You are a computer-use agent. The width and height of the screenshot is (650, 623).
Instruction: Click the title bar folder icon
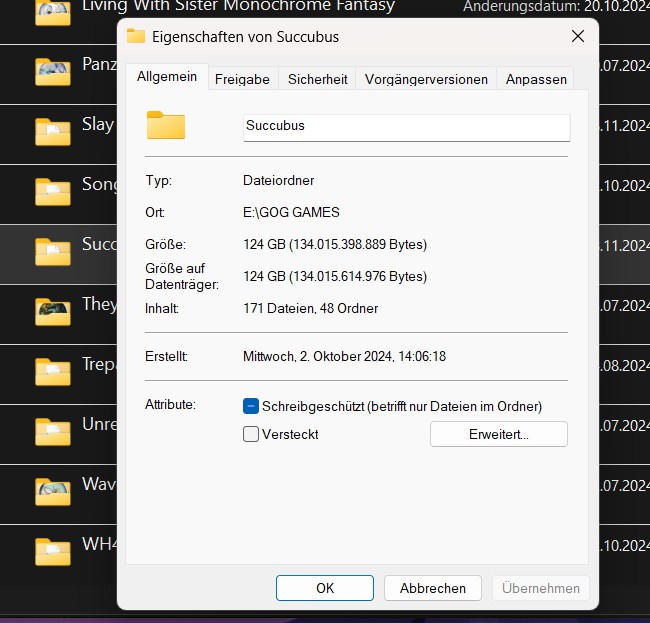(x=136, y=36)
